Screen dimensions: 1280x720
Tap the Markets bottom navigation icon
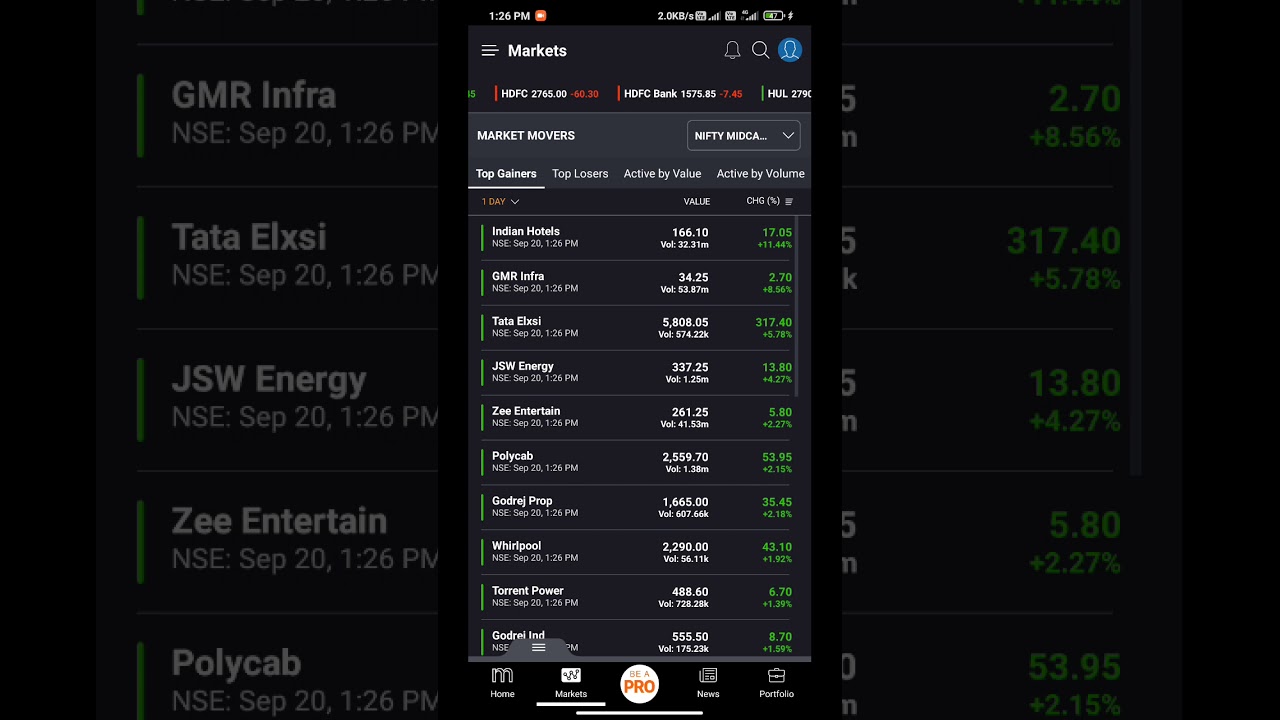571,676
